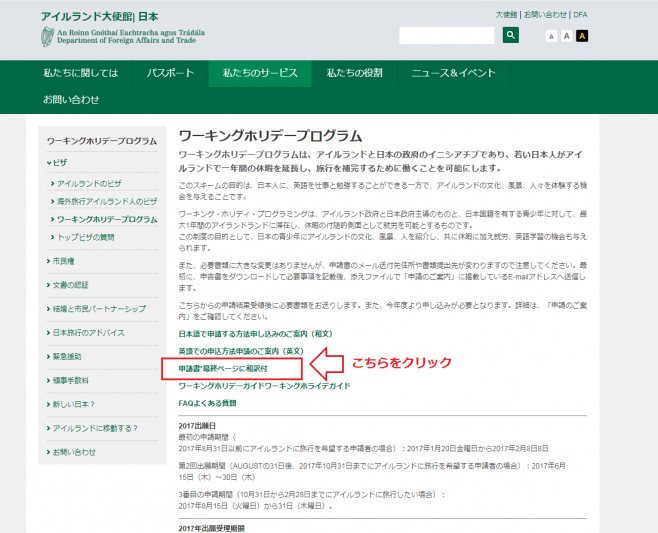The image size is (658, 533).
Task: Open the ニュース&イベント navigation menu
Action: tap(453, 74)
